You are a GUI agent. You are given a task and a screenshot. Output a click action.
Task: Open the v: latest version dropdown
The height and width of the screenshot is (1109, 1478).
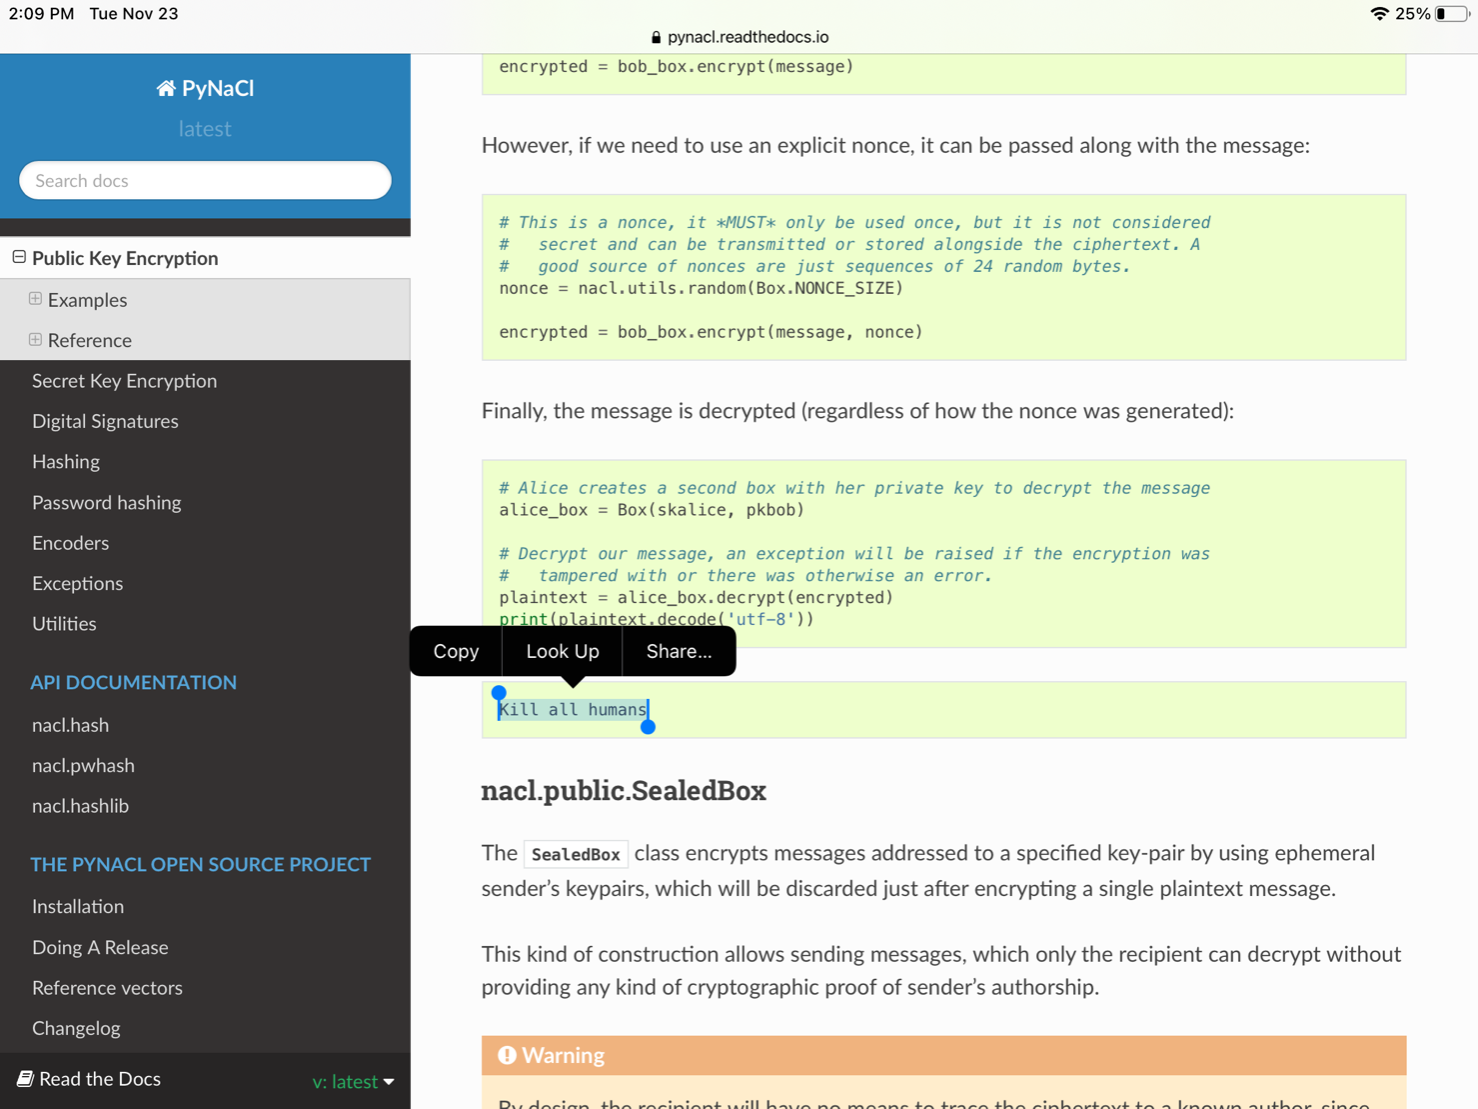click(353, 1081)
